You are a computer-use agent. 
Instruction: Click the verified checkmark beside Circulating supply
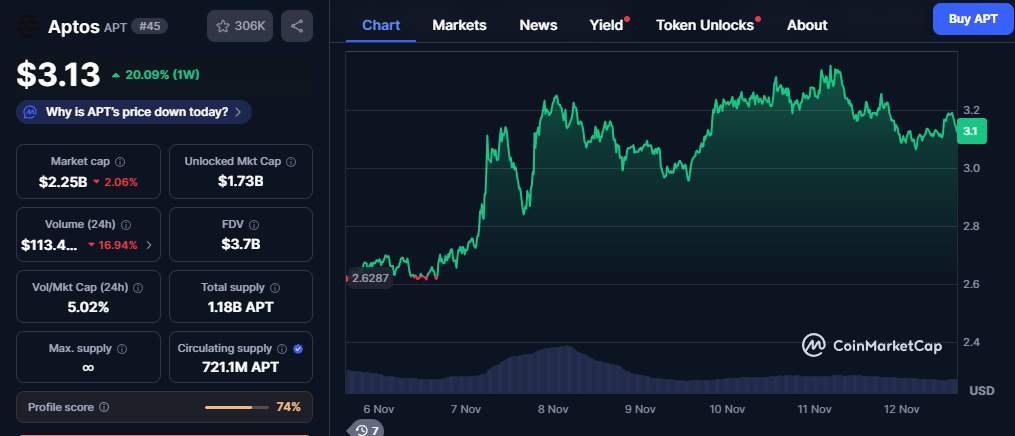pos(298,349)
